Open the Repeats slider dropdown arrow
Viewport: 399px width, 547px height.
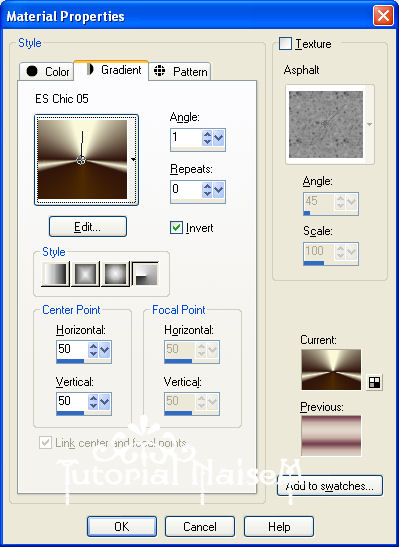(219, 190)
